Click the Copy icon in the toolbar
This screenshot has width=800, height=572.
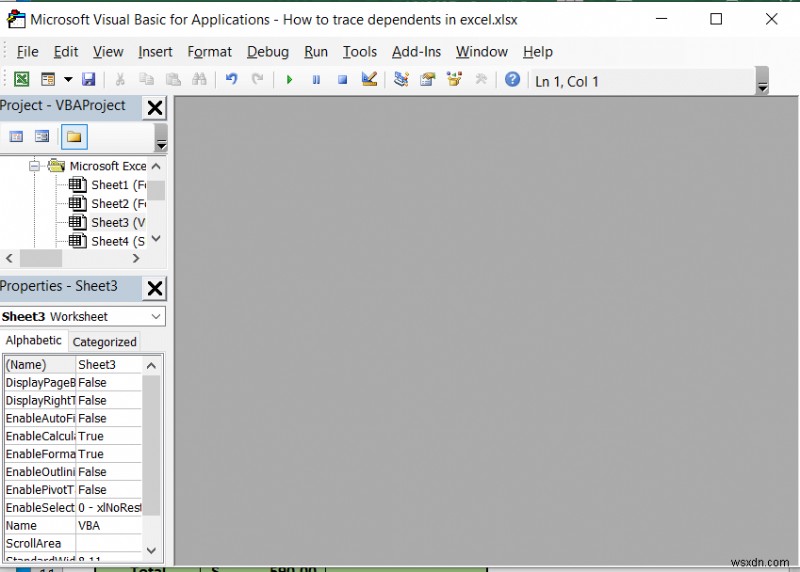click(x=146, y=79)
